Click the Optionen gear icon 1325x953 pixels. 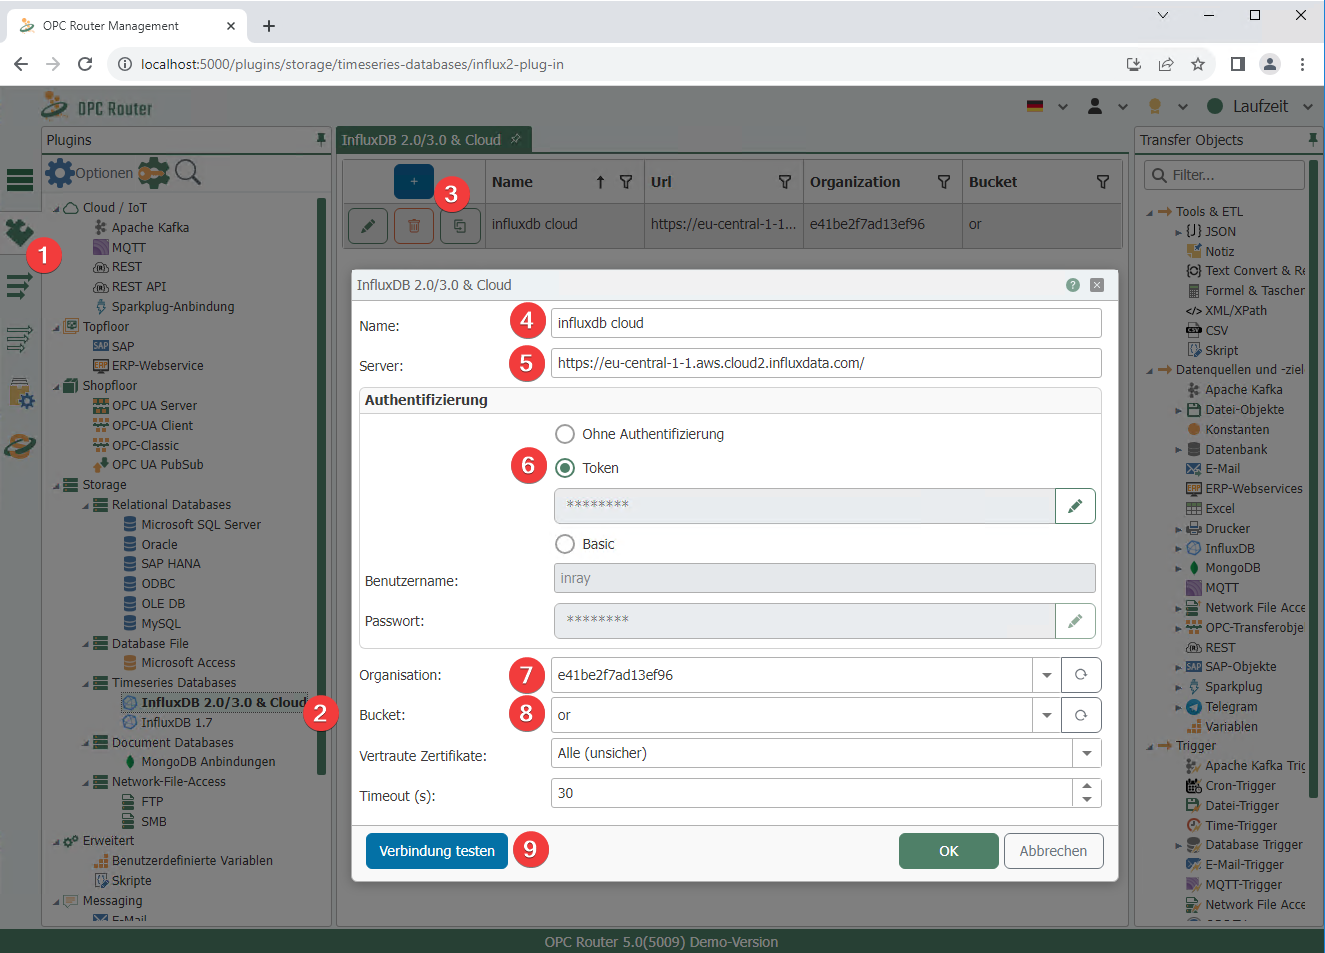[x=60, y=173]
